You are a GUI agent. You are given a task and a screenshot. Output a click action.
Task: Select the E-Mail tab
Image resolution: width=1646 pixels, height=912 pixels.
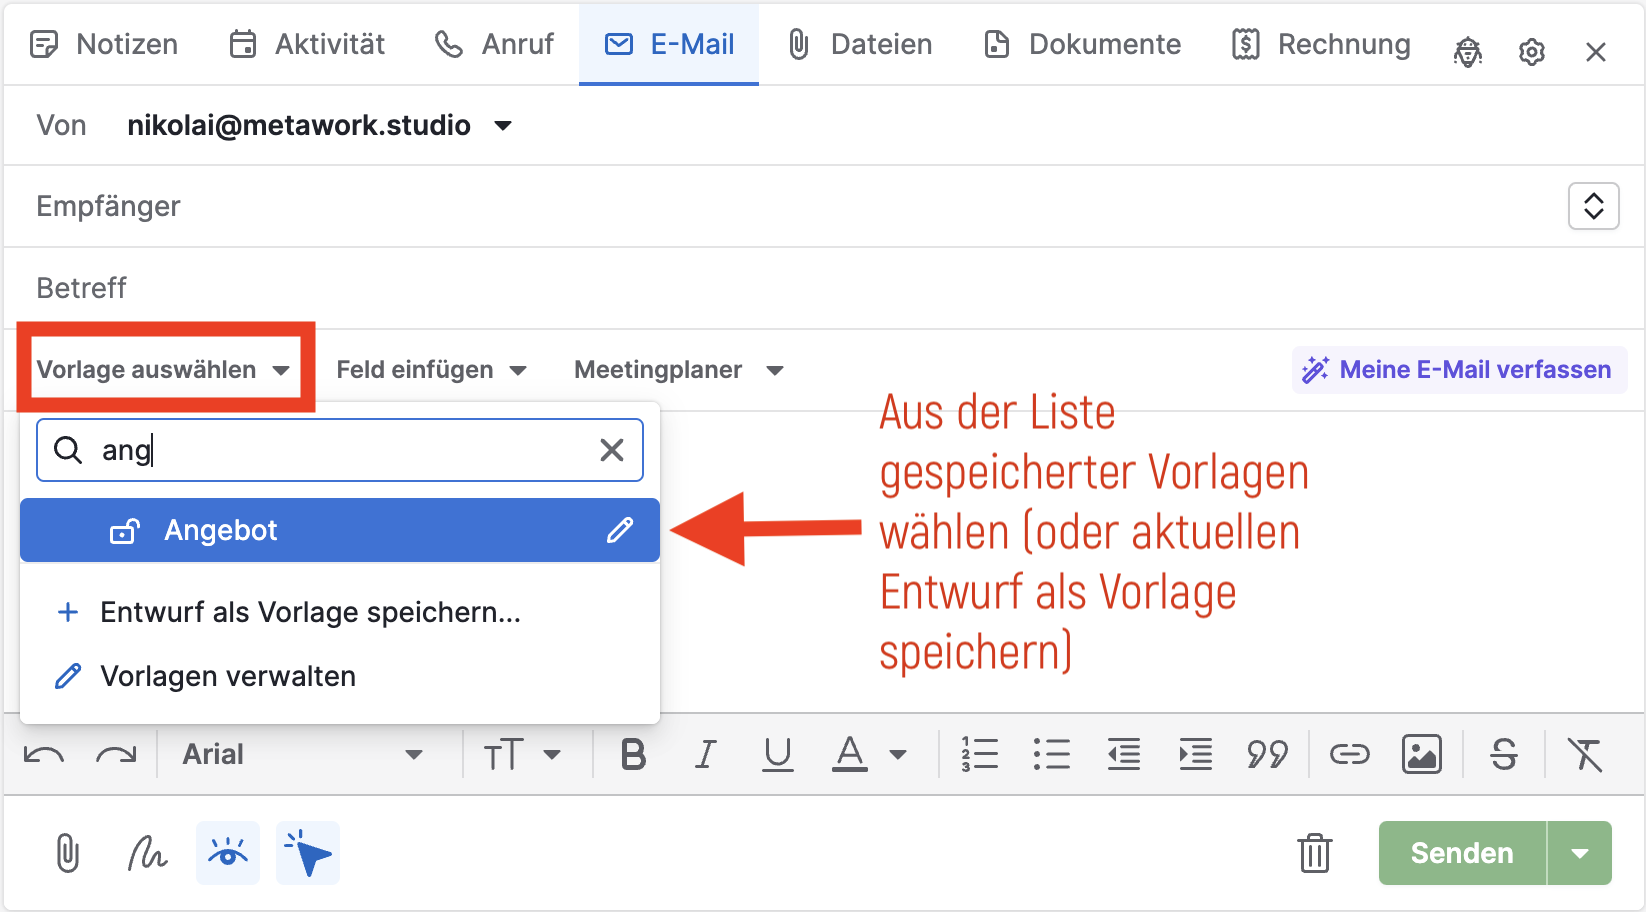click(669, 44)
